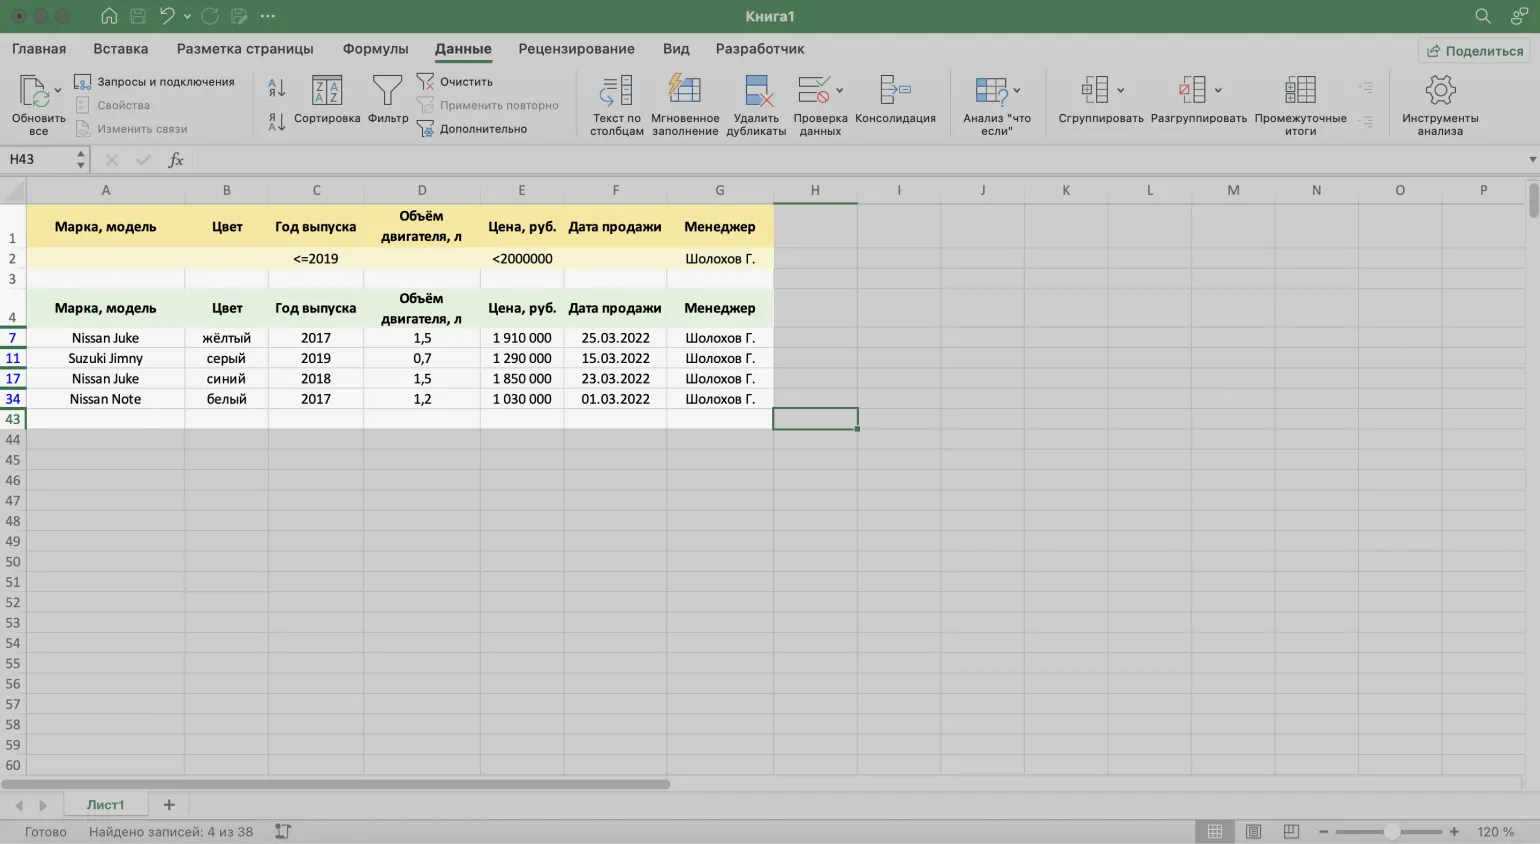Click the Filter funnel icon
1540x844 pixels.
387,92
